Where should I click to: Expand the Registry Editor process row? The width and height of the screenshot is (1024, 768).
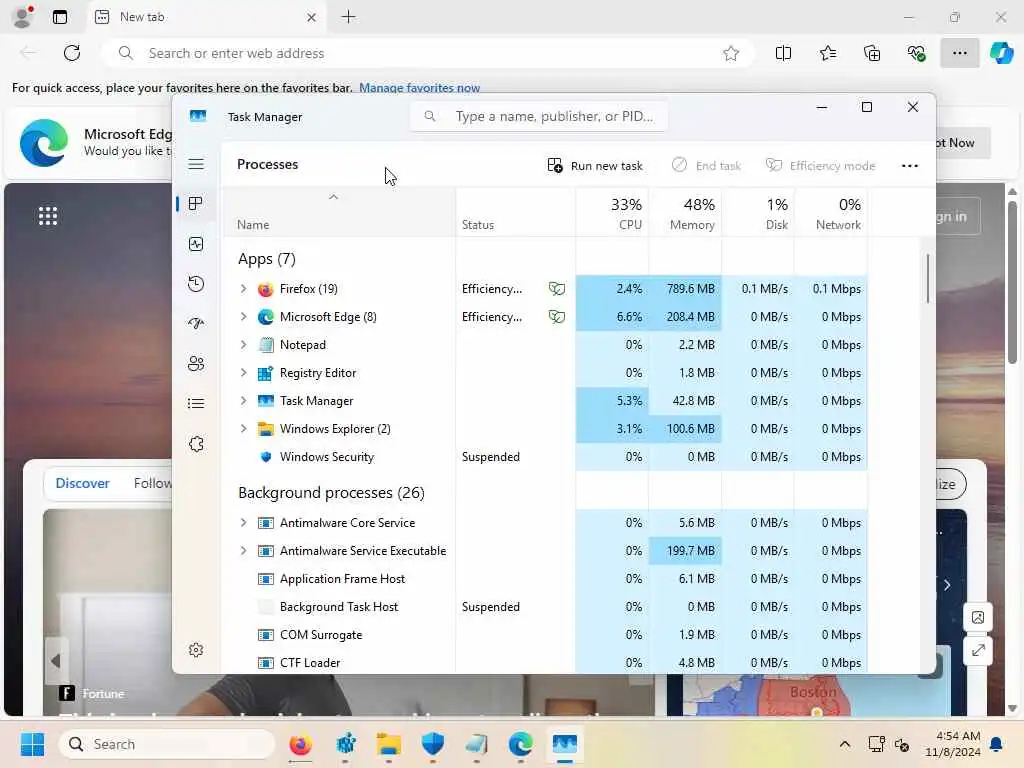(x=244, y=373)
